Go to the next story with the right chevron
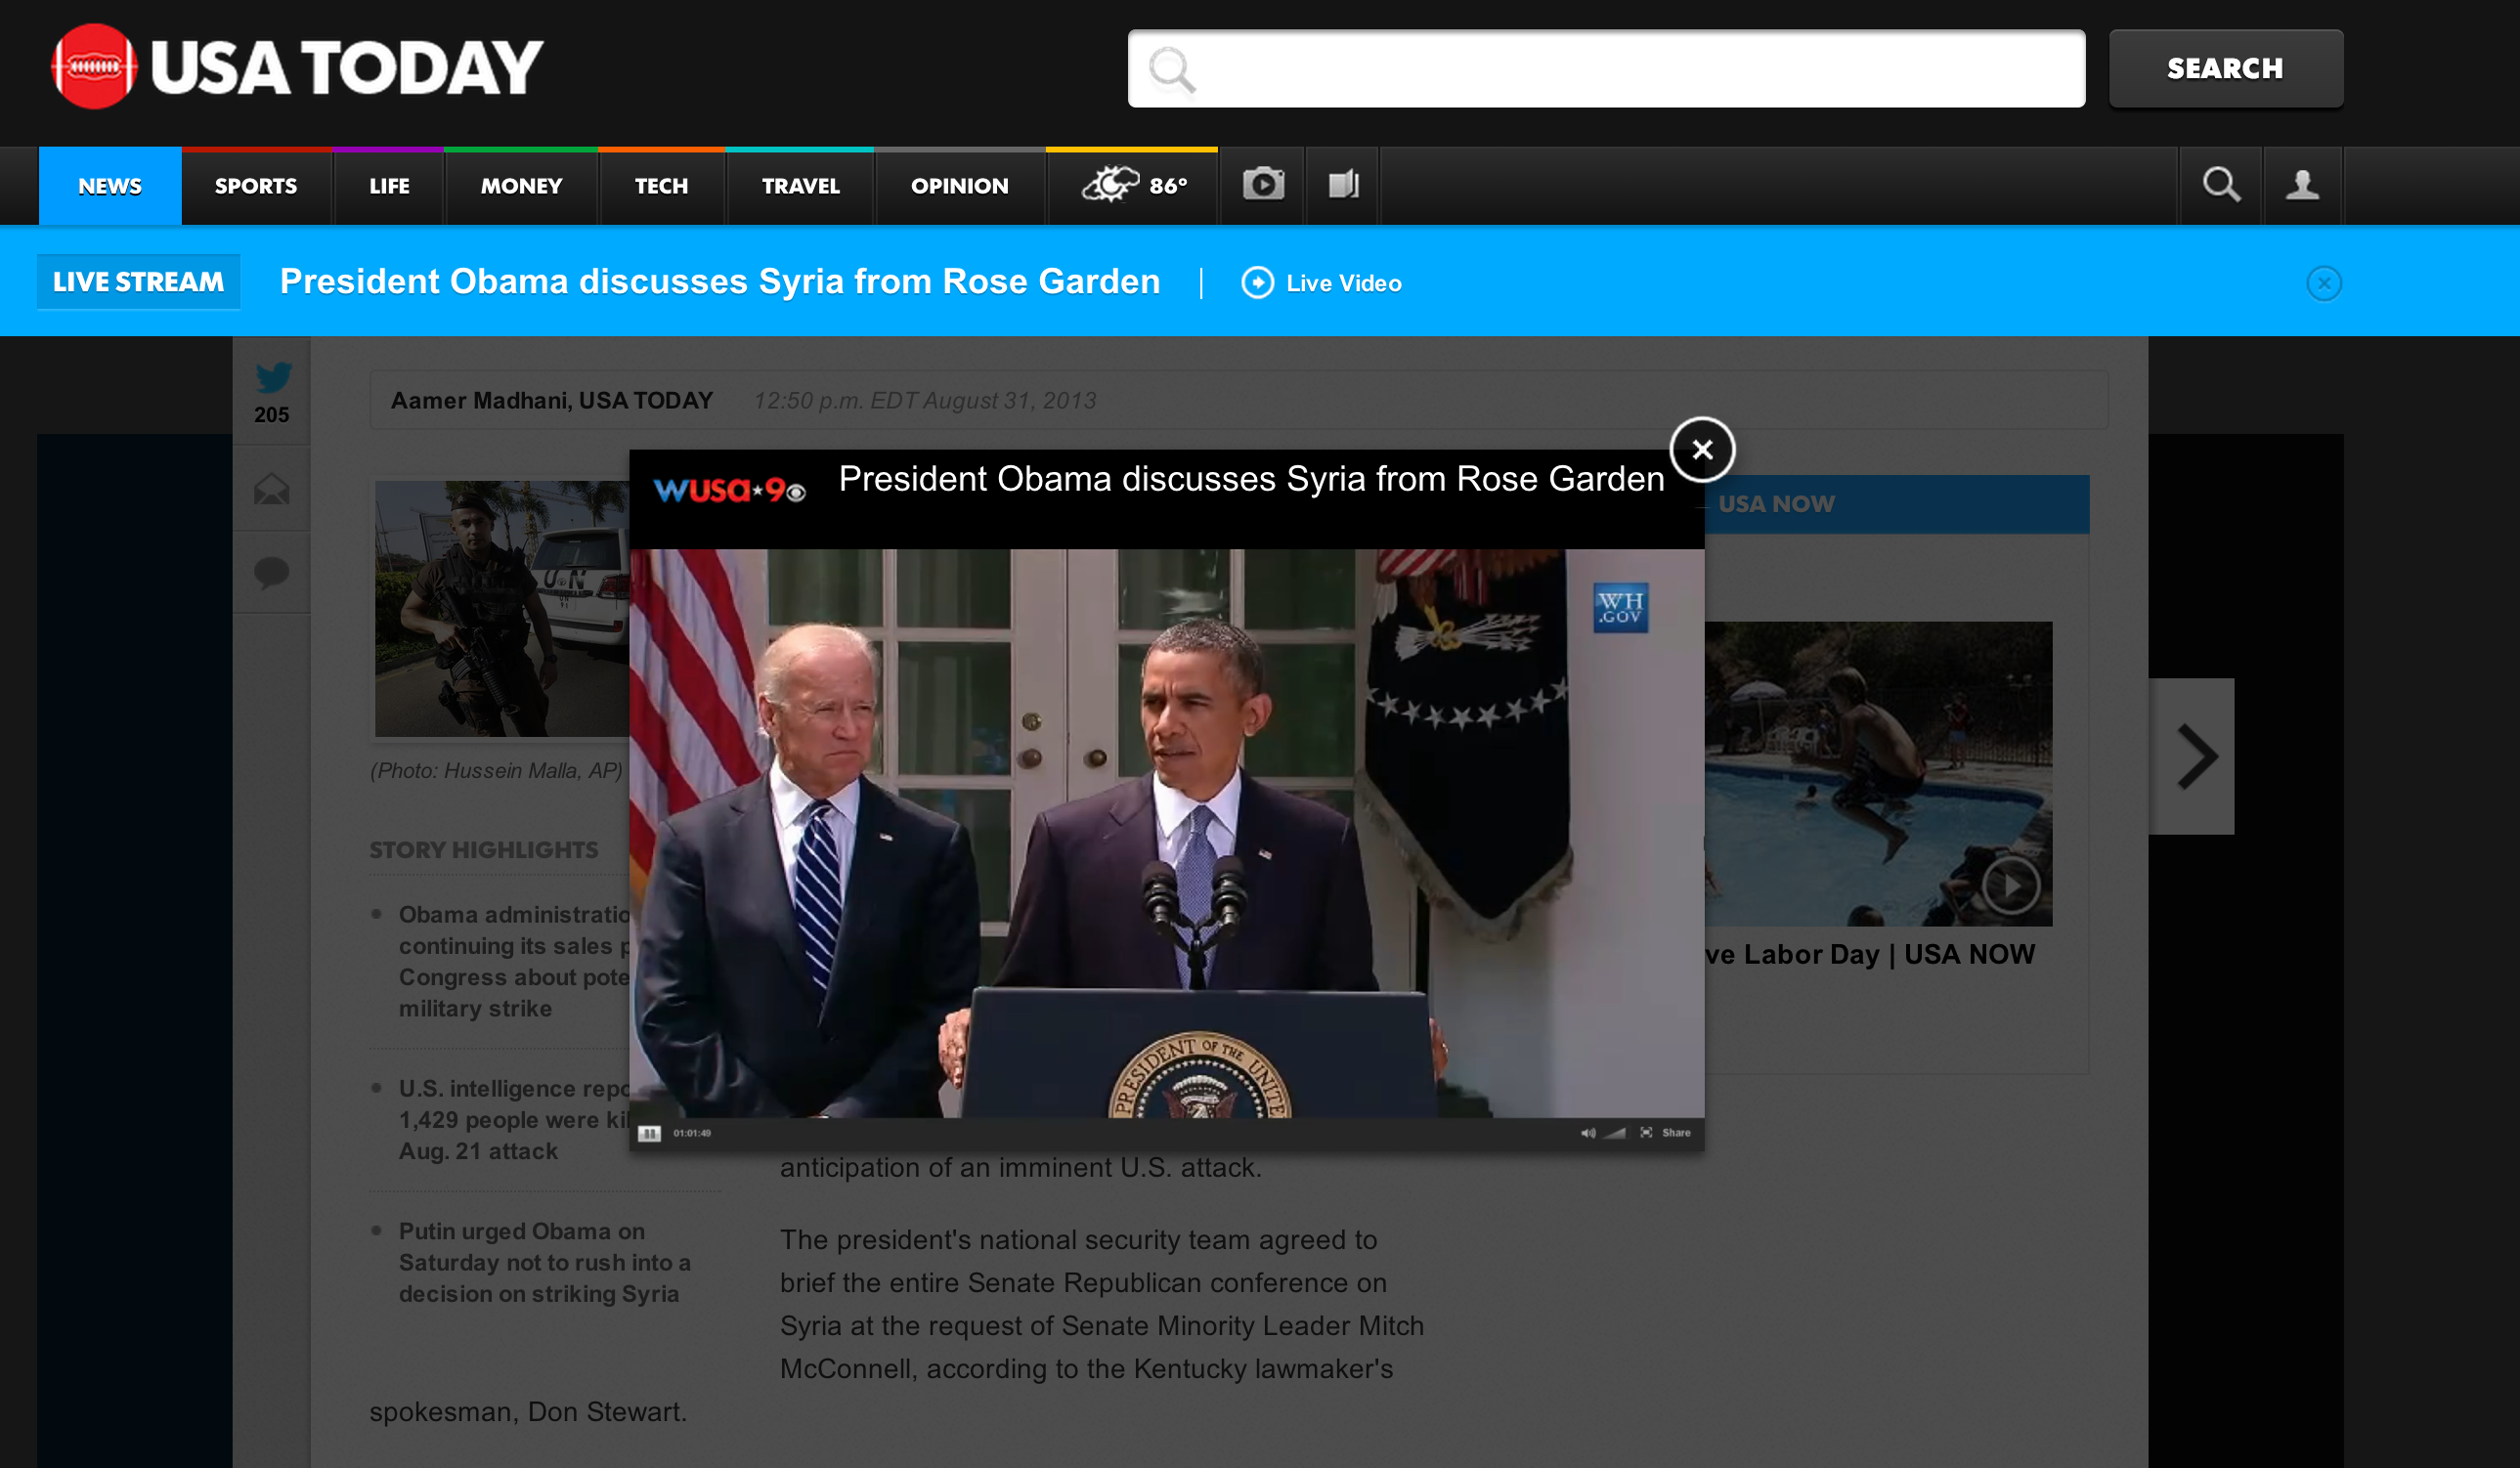Image resolution: width=2520 pixels, height=1468 pixels. click(2192, 756)
